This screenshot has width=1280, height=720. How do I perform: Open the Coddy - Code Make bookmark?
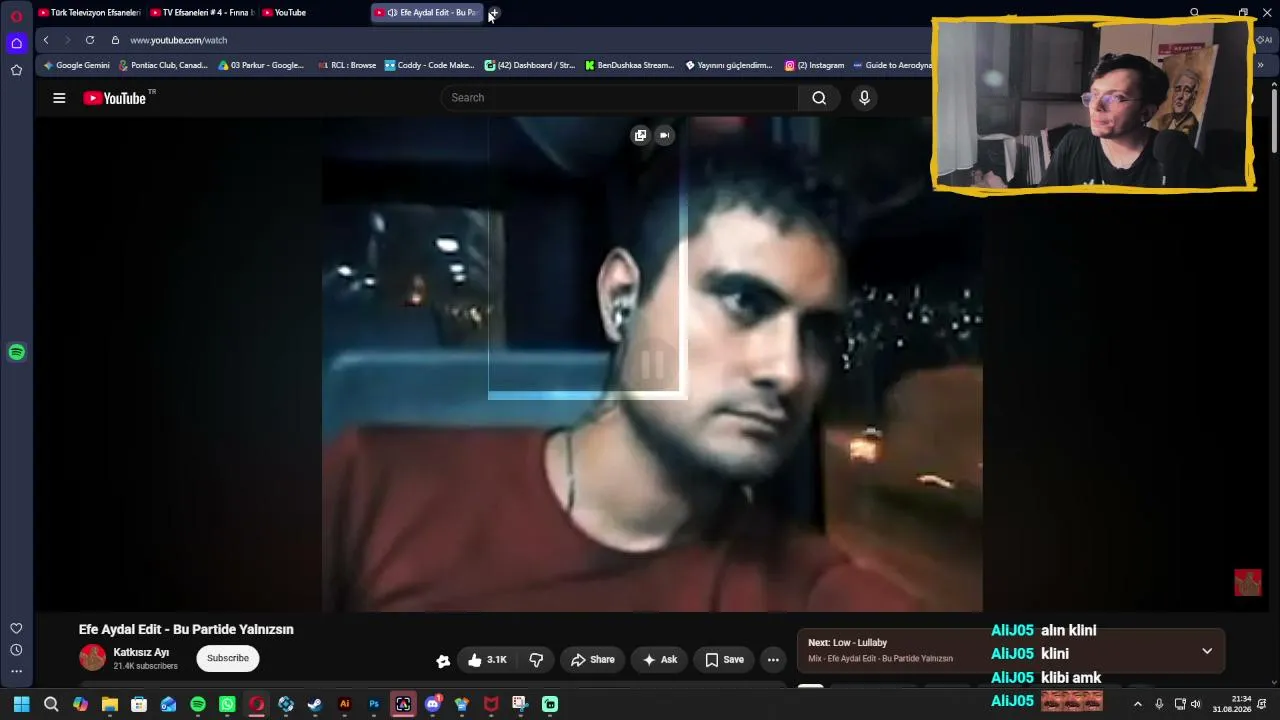tap(430, 65)
